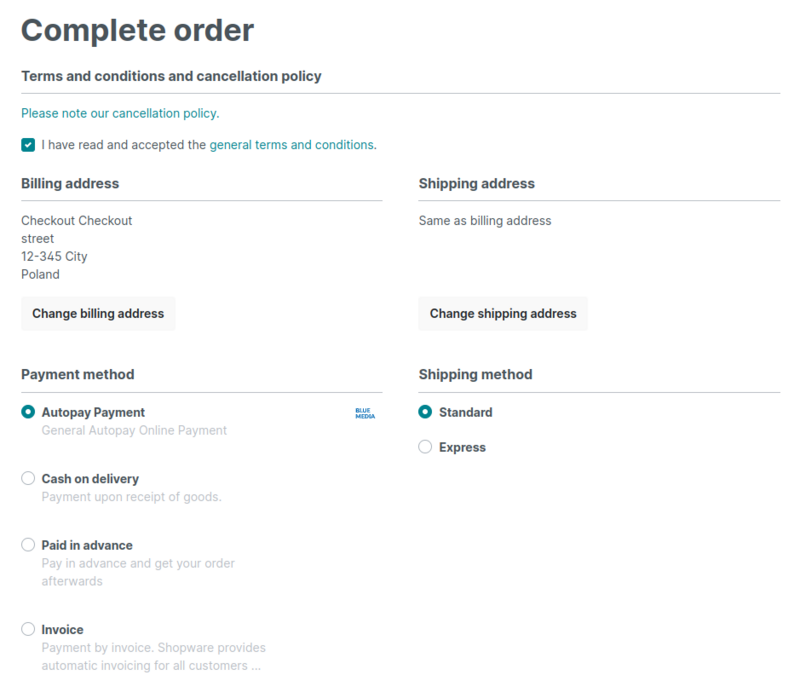The image size is (800, 698).
Task: Switch shipping to Express
Action: pyautogui.click(x=425, y=447)
